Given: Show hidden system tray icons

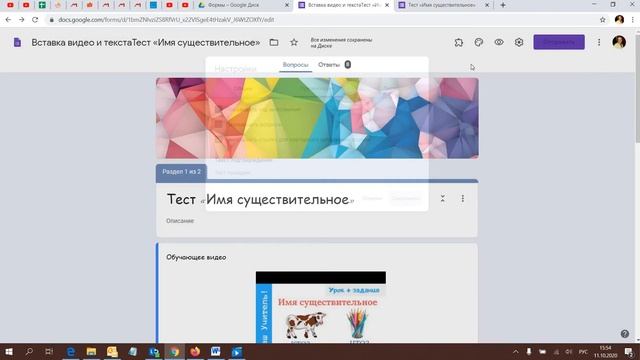Looking at the screenshot, I should pos(516,352).
